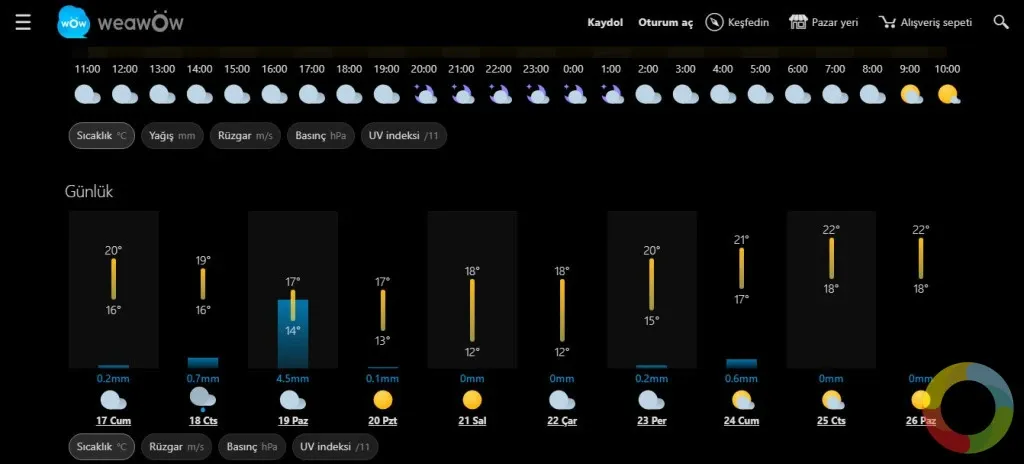Switch hourly chart to UV indeksi

[403, 136]
